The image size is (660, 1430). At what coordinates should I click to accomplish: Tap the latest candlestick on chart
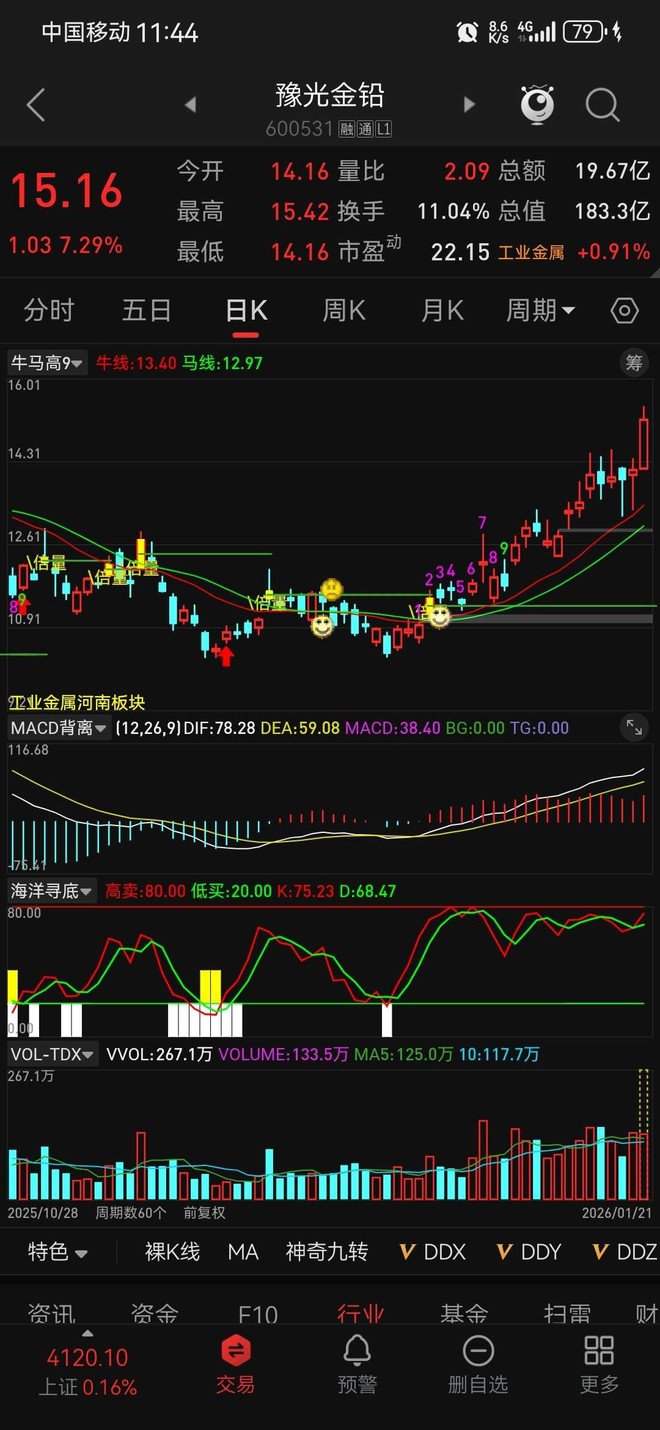pos(644,437)
